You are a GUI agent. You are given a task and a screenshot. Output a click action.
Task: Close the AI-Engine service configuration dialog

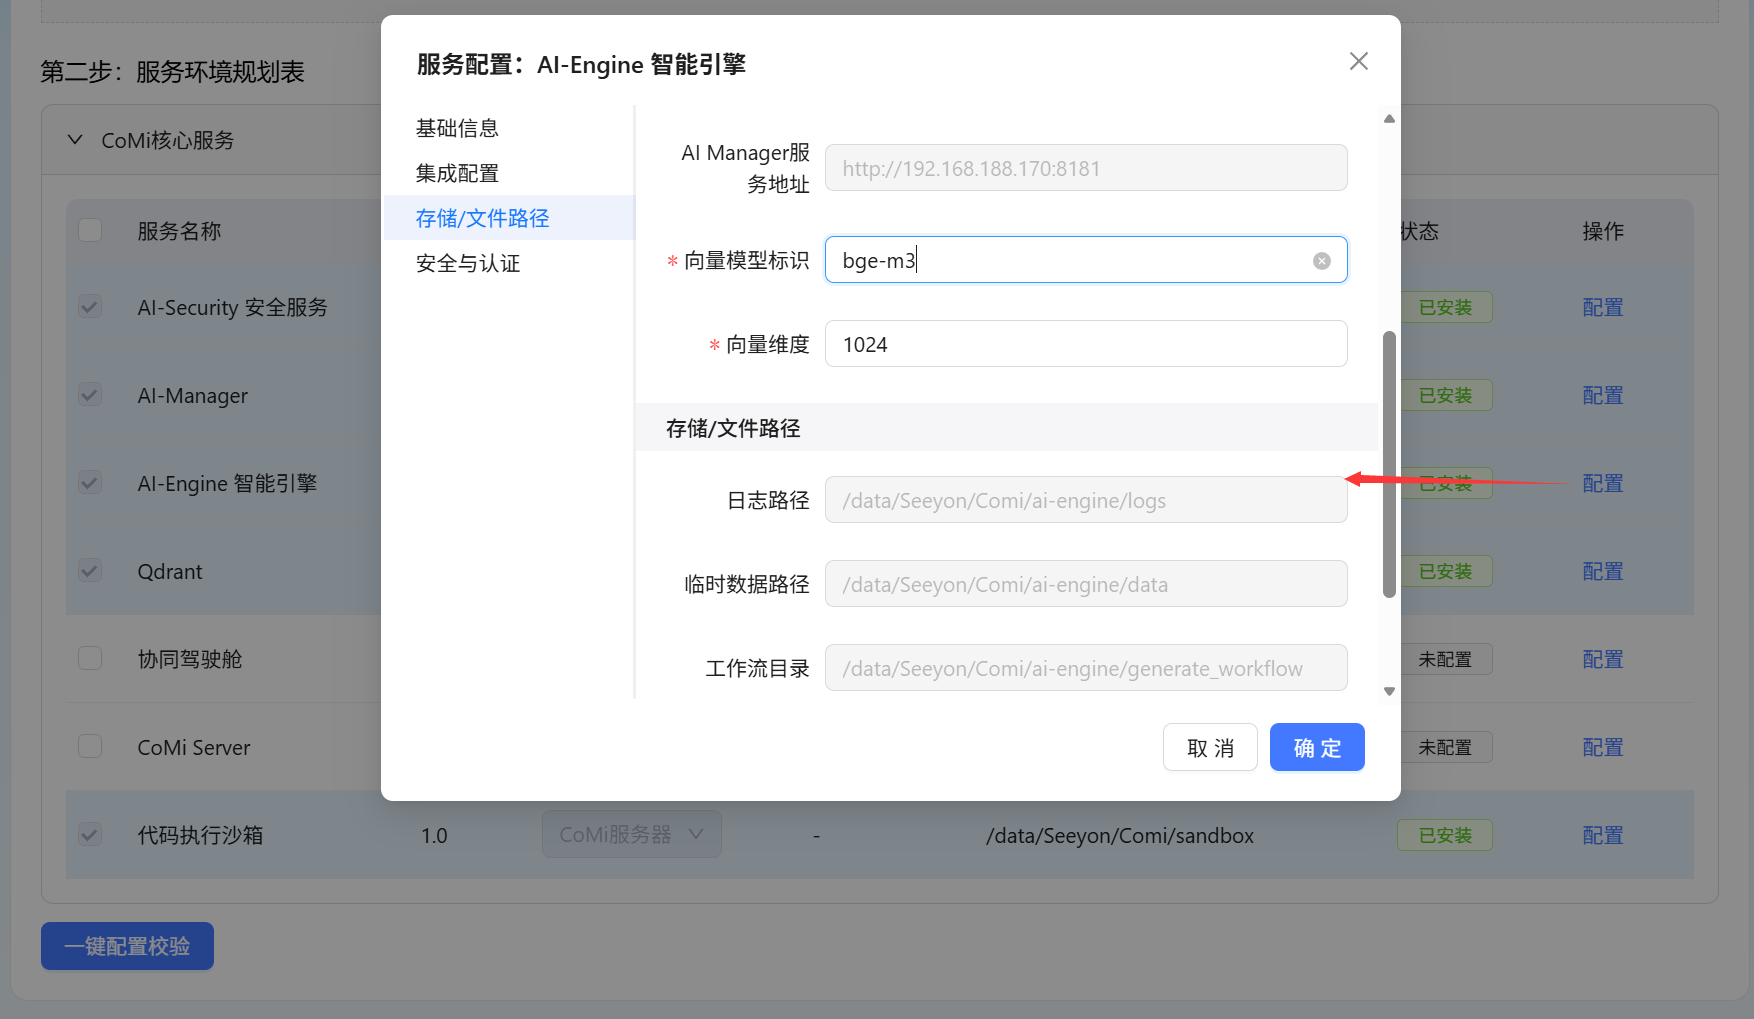pyautogui.click(x=1358, y=62)
